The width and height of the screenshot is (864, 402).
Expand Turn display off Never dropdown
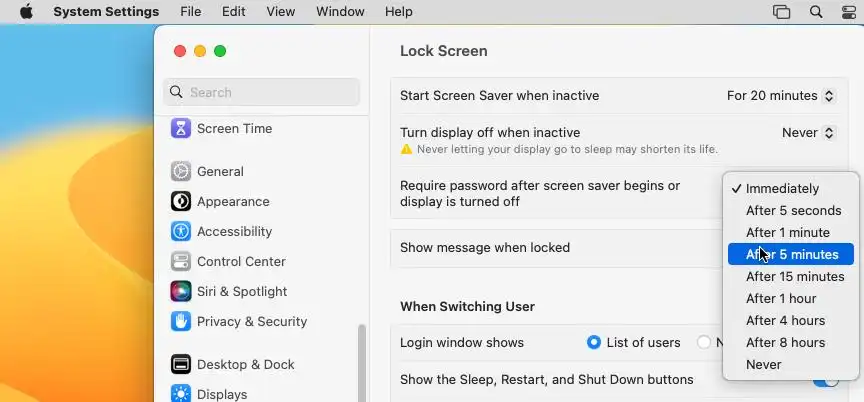tap(808, 132)
